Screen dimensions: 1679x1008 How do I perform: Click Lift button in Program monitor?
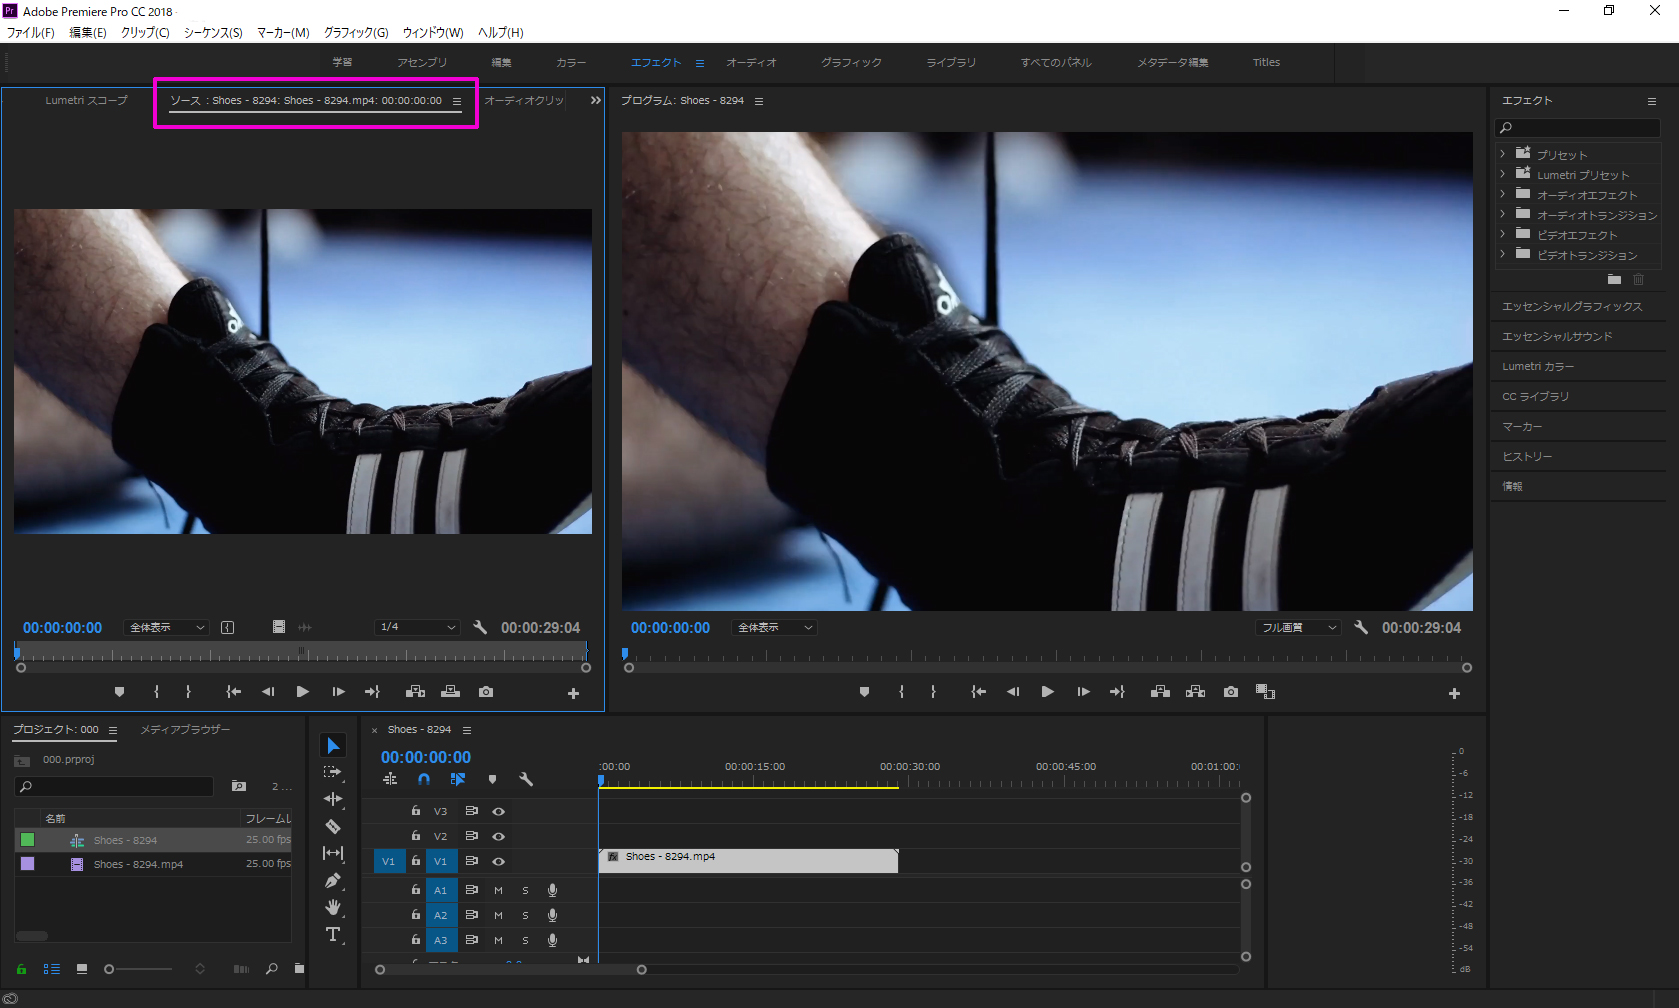pos(1160,692)
